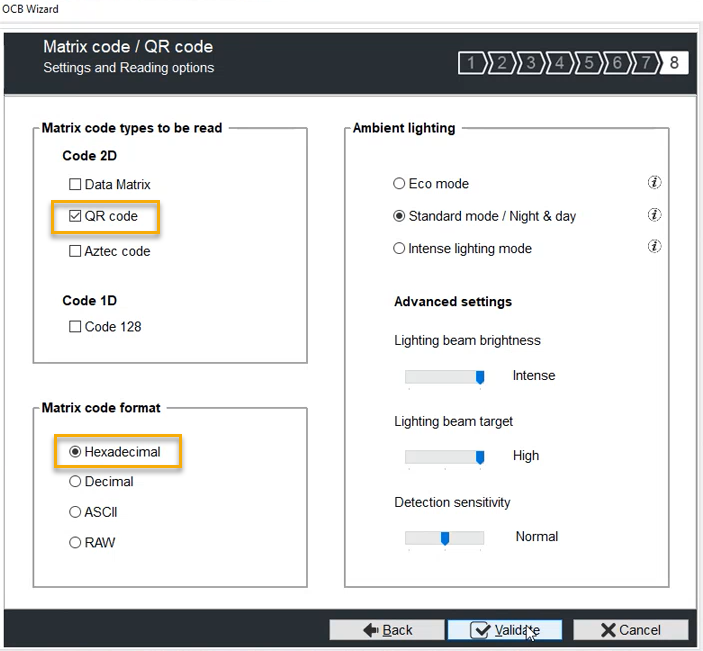Select Eco mode ambient lighting
The height and width of the screenshot is (651, 703).
[x=399, y=184]
